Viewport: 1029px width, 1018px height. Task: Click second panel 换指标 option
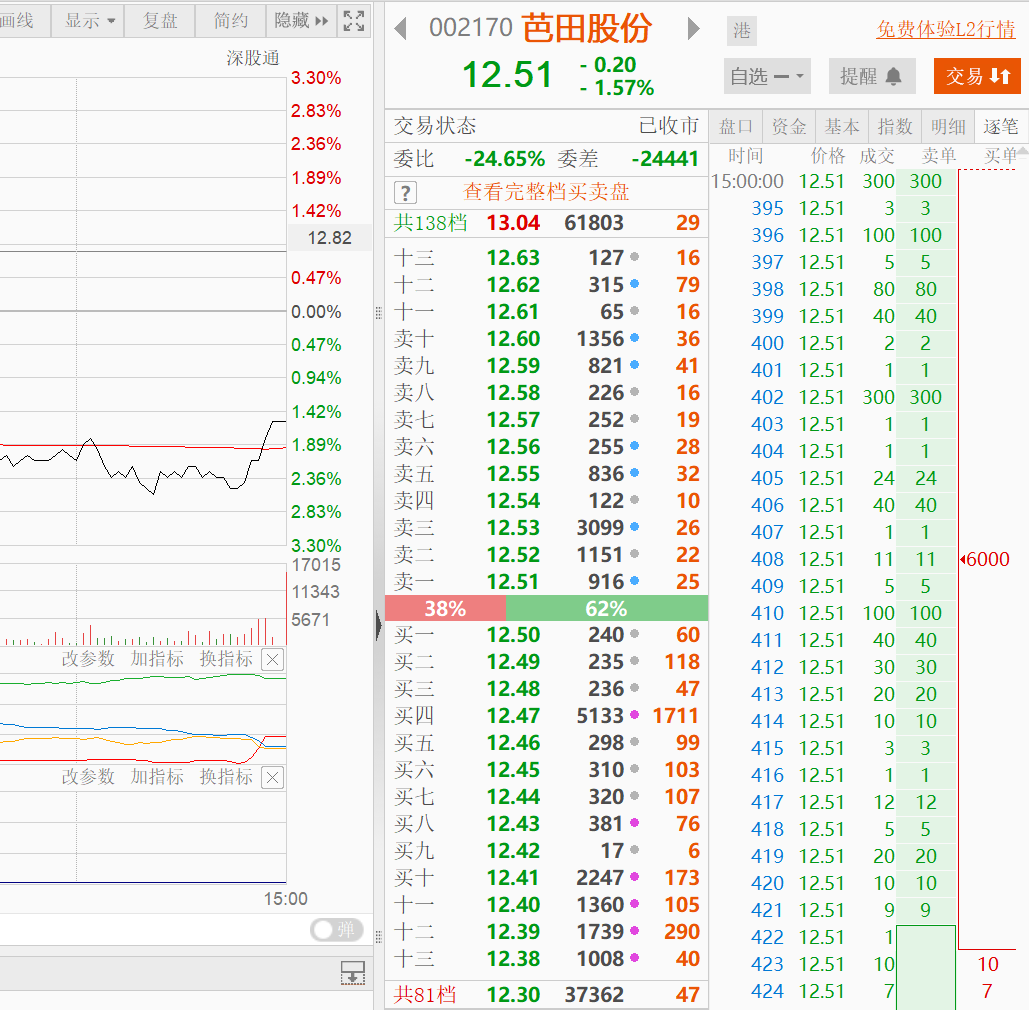(226, 777)
